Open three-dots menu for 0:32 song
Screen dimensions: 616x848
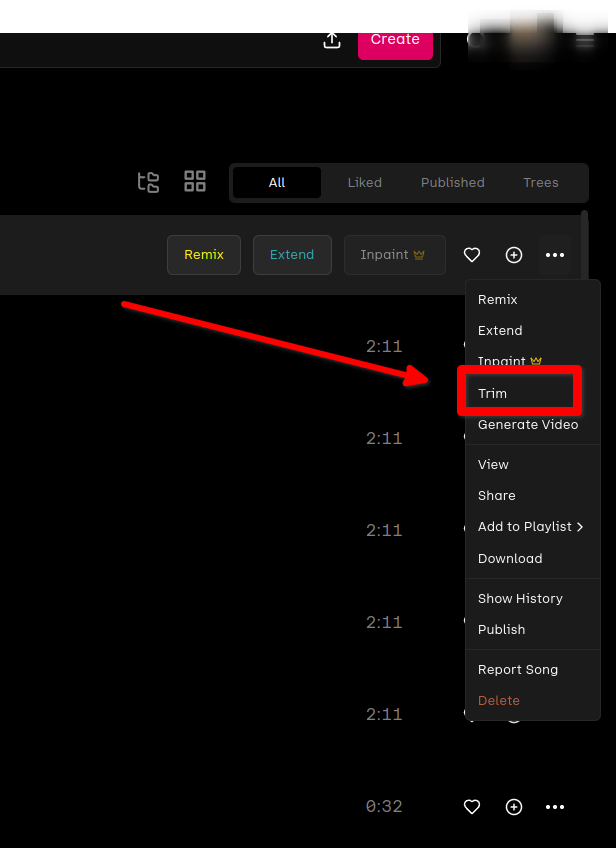click(555, 807)
